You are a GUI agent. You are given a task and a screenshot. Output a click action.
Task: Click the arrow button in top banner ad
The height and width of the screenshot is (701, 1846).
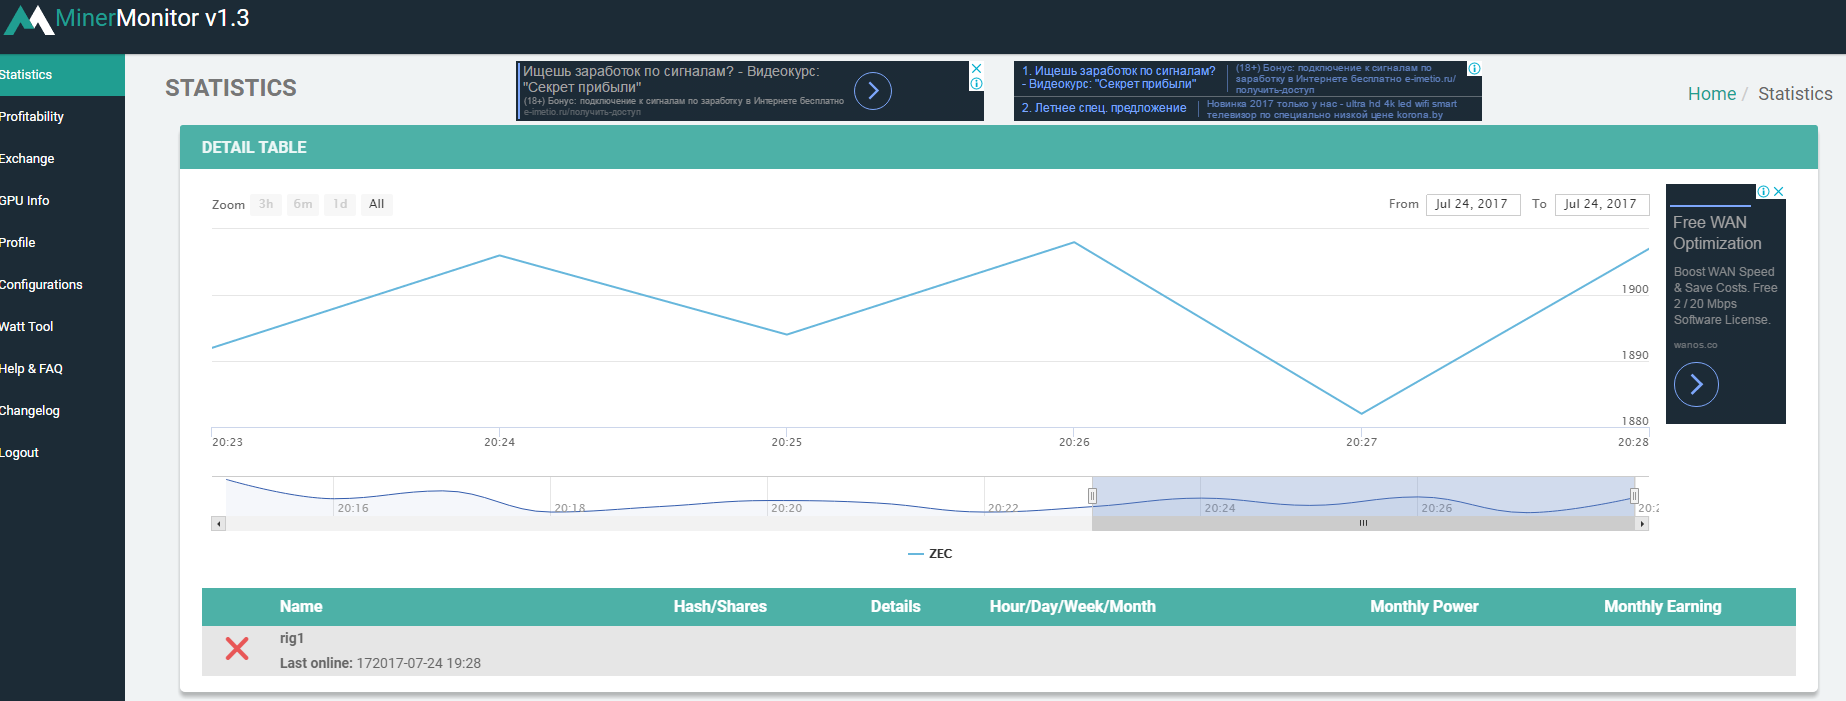click(873, 91)
